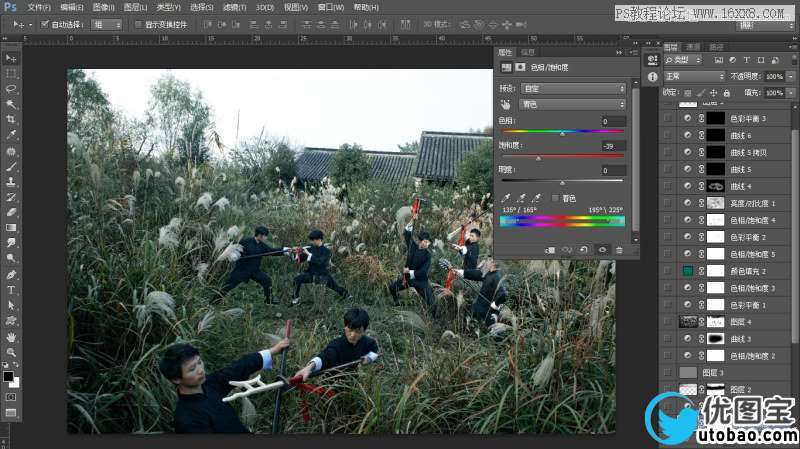
Task: Enable the 着色 colorize checkbox
Action: (x=555, y=198)
